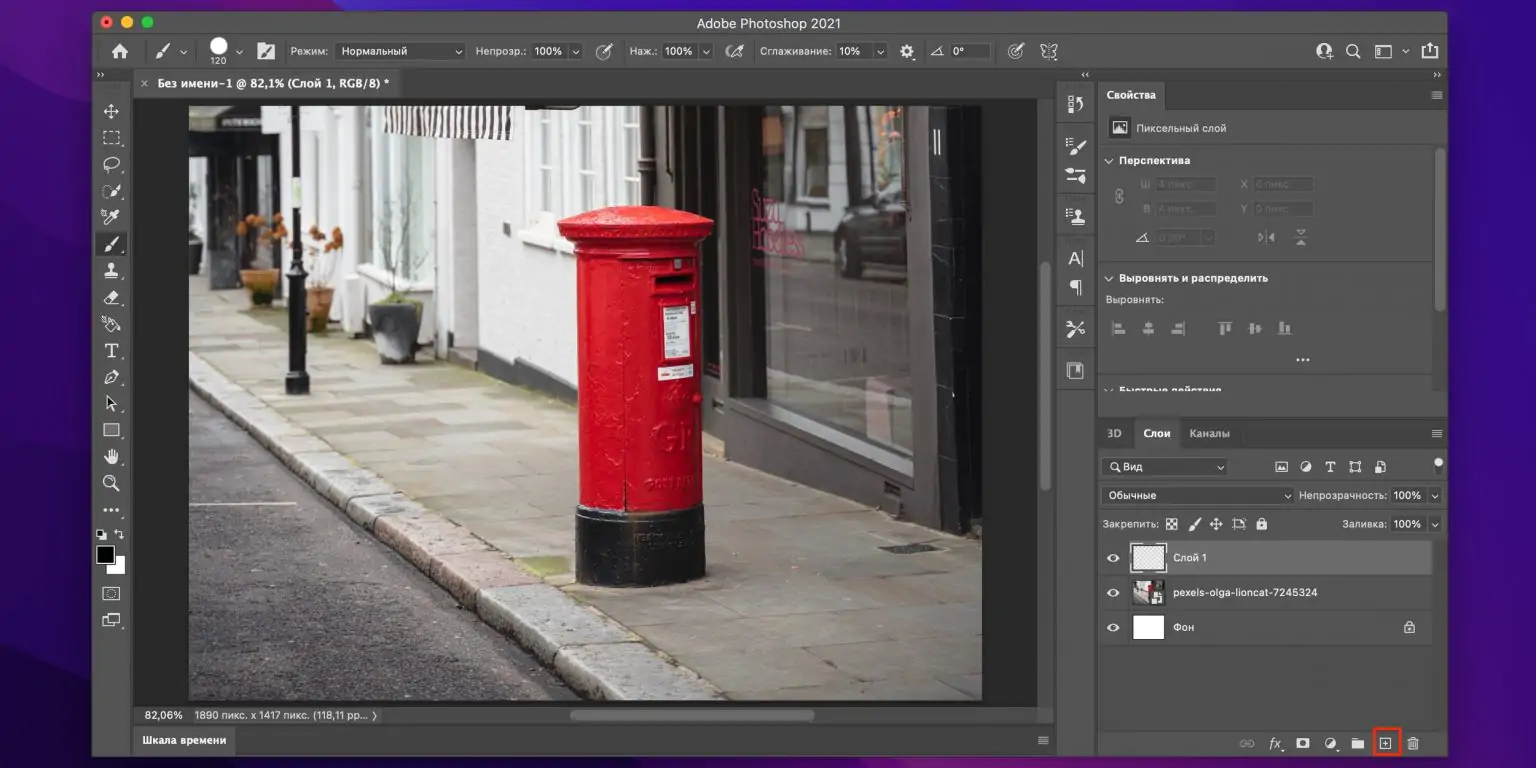Viewport: 1536px width, 768px height.
Task: Hide the Слой 1 layer
Action: [1113, 558]
